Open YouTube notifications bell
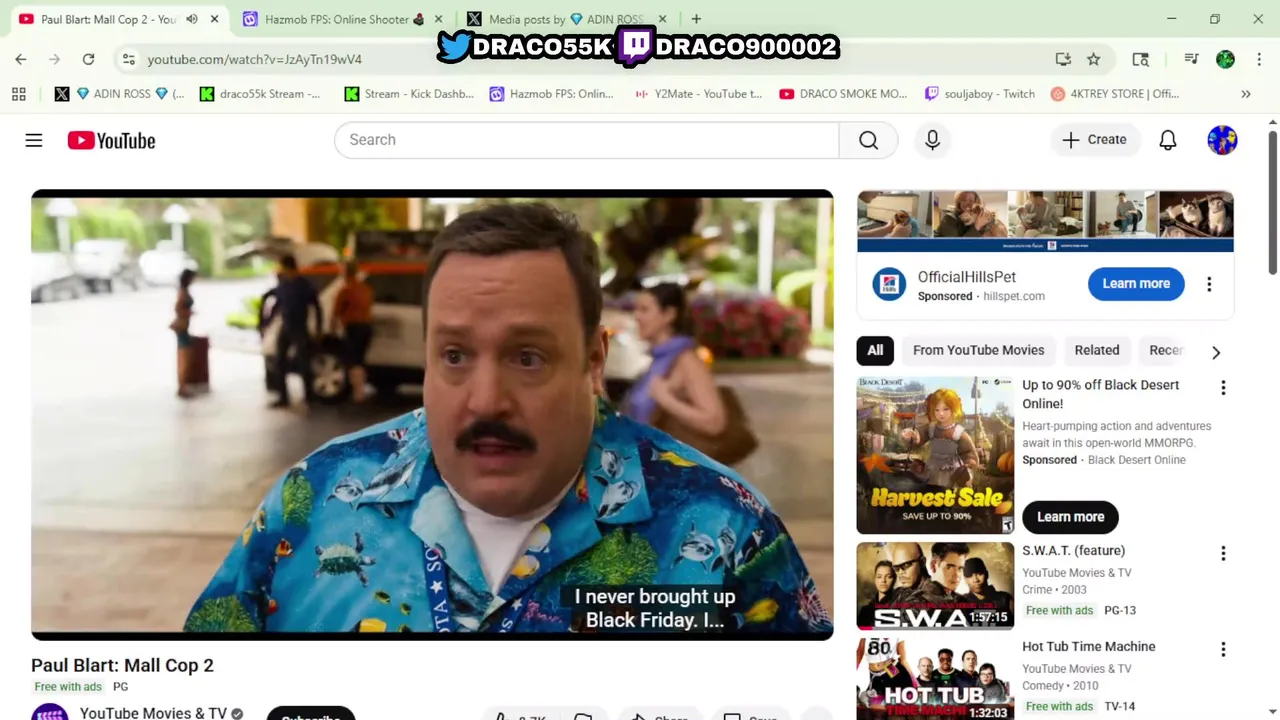1280x720 pixels. pyautogui.click(x=1167, y=140)
